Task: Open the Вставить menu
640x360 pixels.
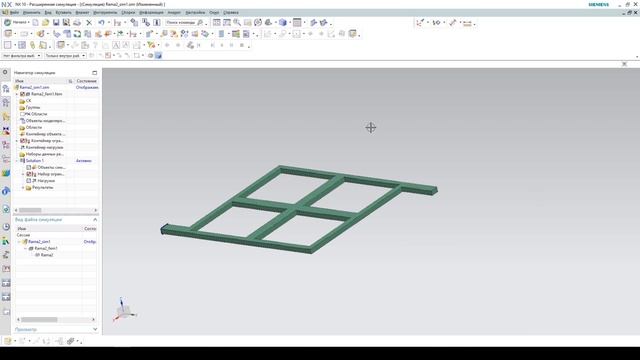Action: [63, 13]
